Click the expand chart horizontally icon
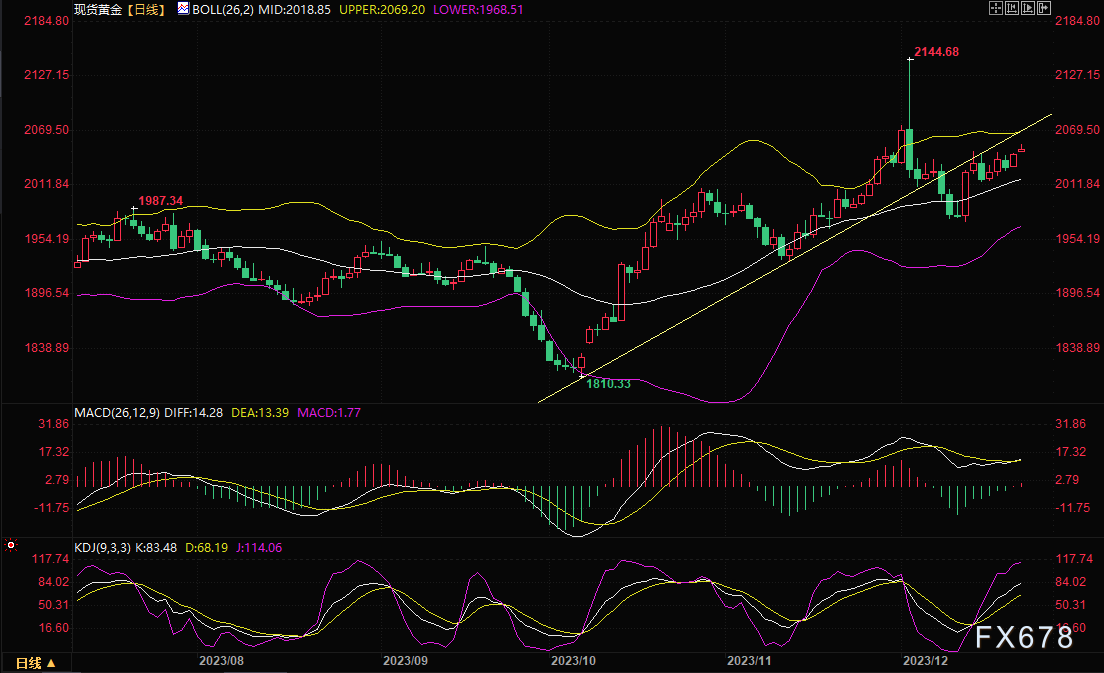This screenshot has width=1104, height=673. pos(1028,8)
